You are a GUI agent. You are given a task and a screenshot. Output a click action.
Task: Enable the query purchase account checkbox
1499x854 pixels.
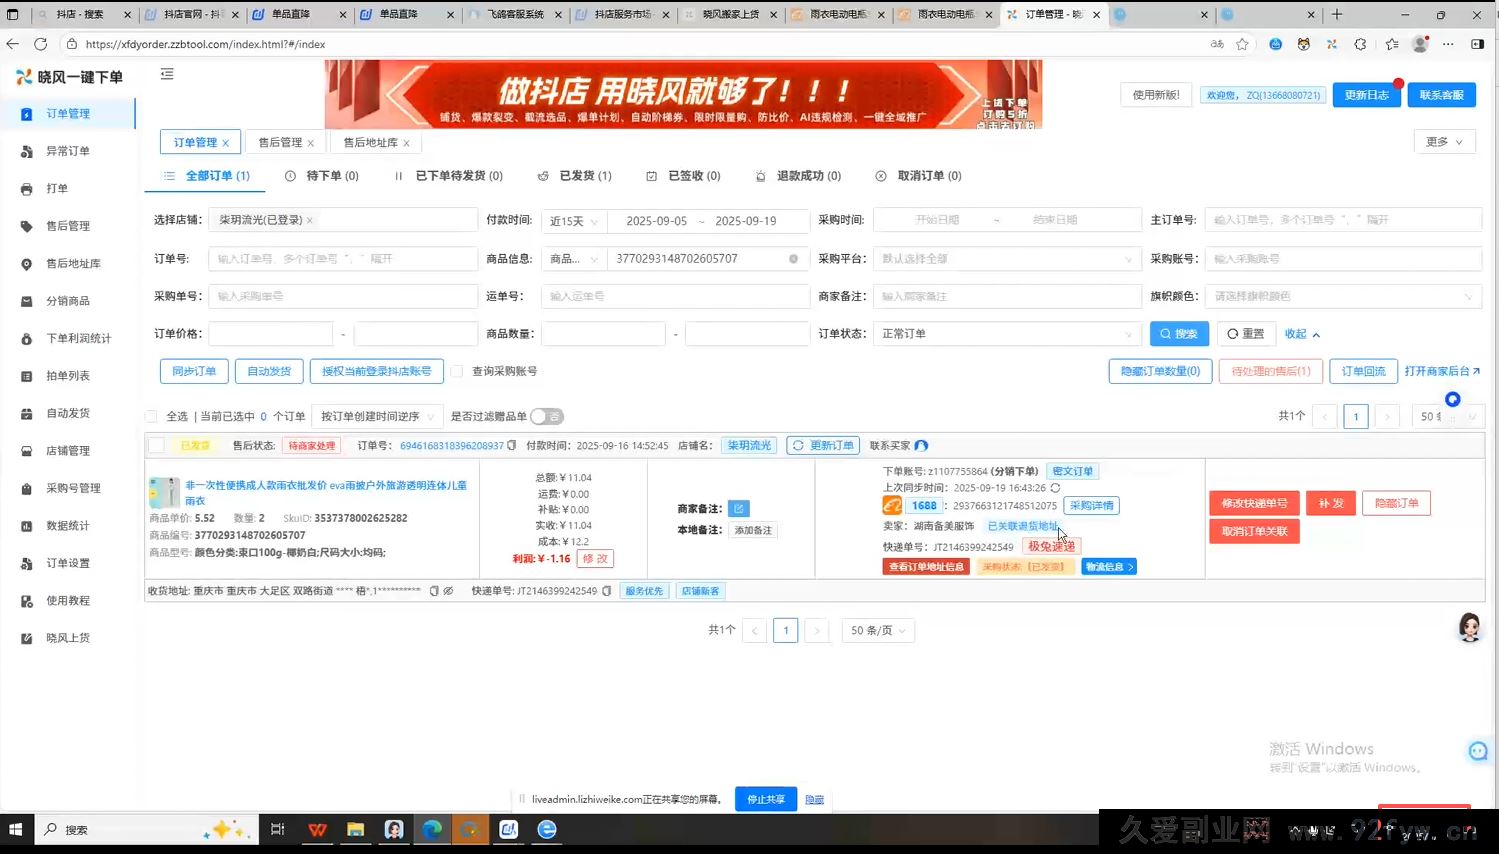coord(457,371)
